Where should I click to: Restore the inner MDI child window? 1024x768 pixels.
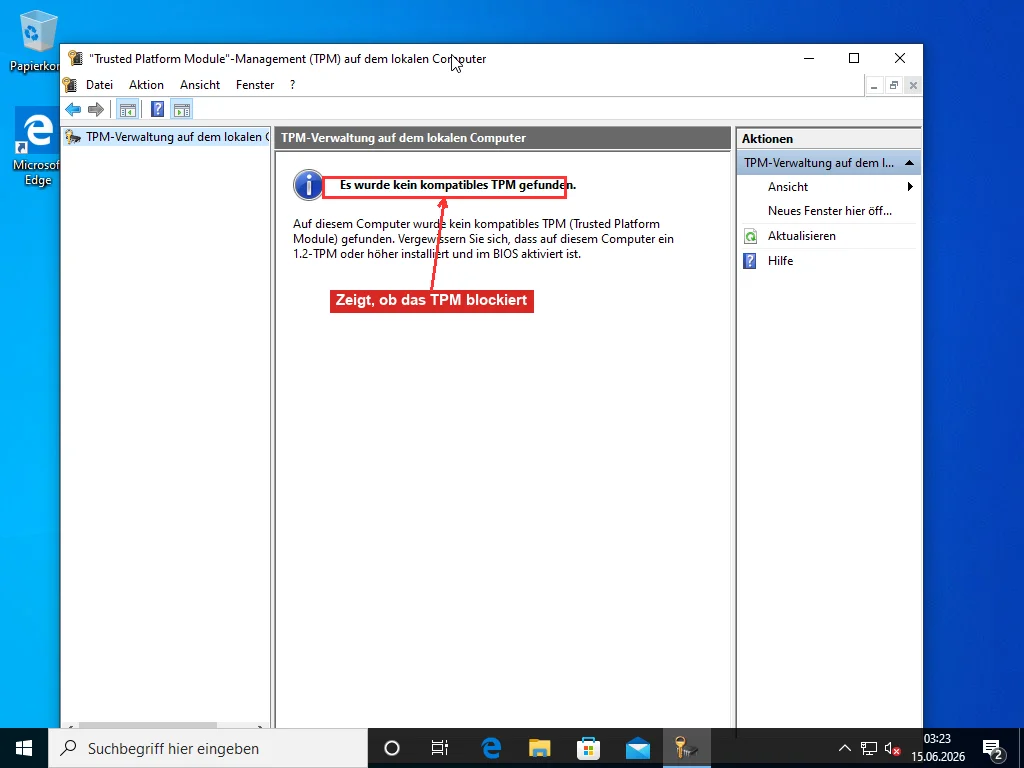coord(893,86)
